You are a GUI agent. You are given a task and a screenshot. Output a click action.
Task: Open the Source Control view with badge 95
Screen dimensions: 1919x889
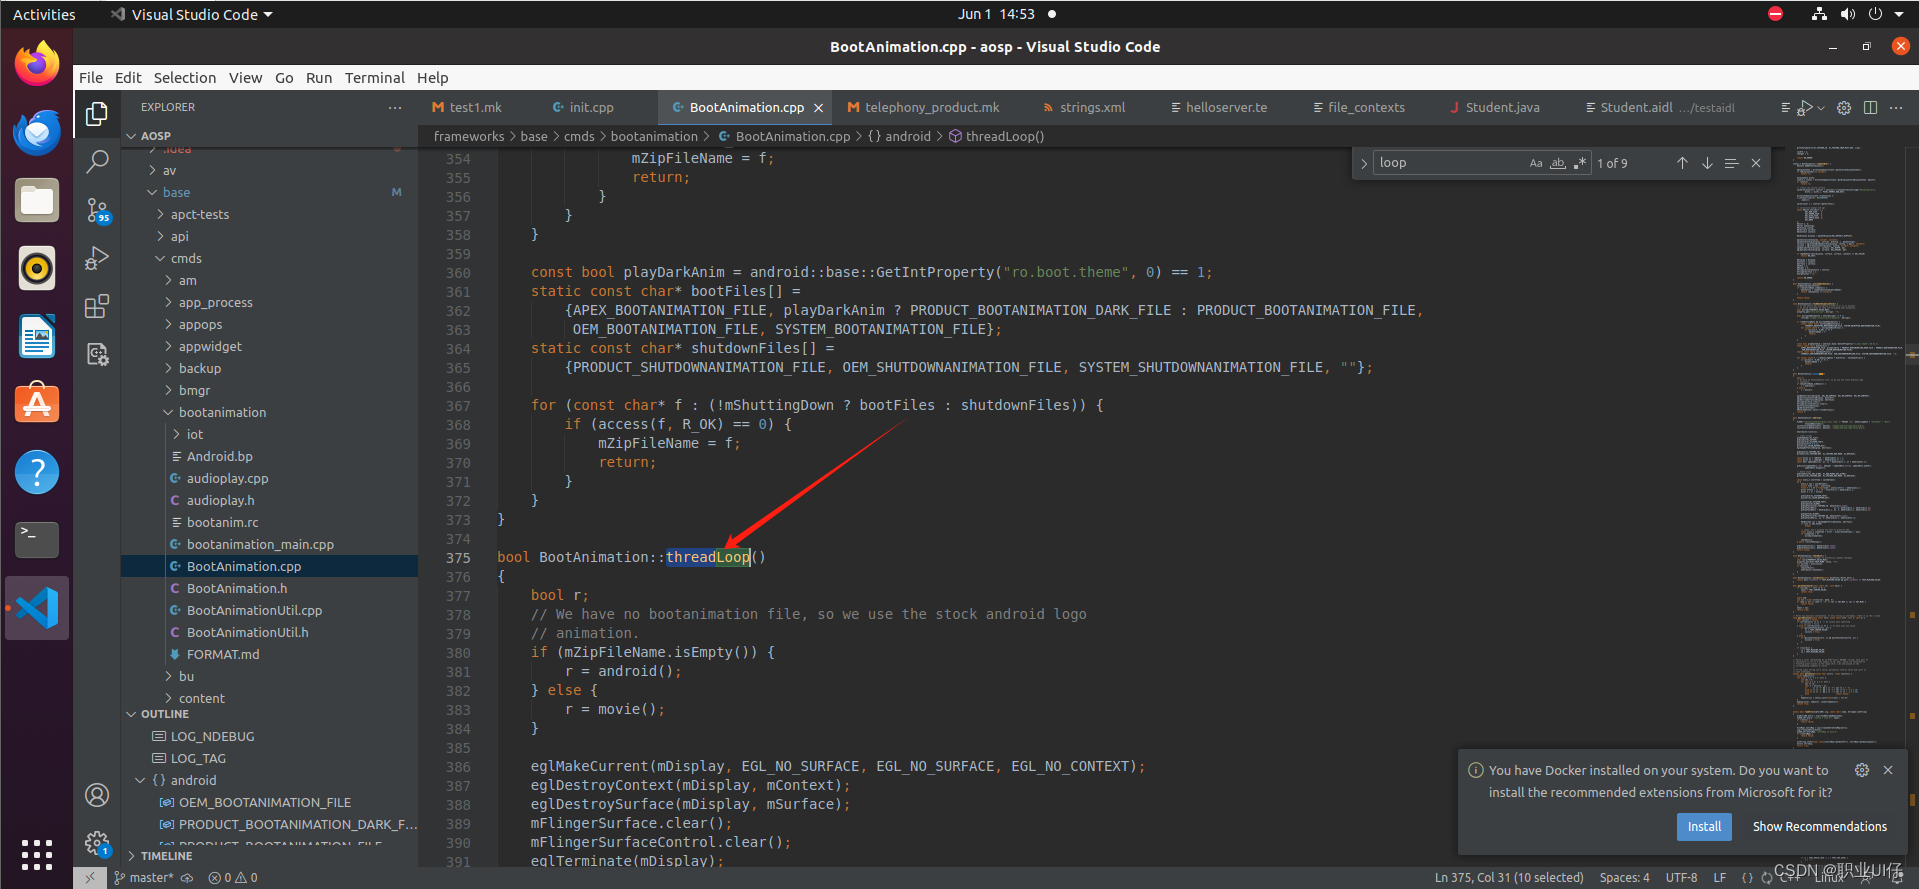pyautogui.click(x=97, y=210)
